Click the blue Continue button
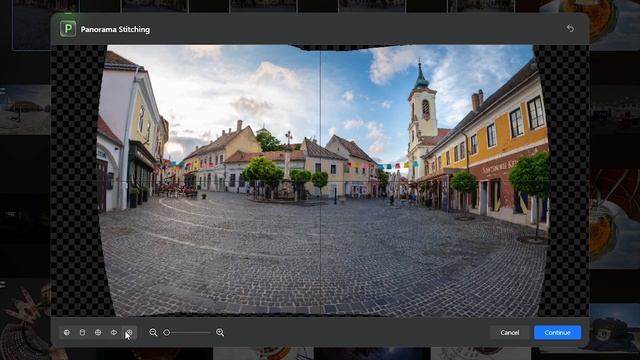Viewport: 640px width, 360px height. coord(557,333)
